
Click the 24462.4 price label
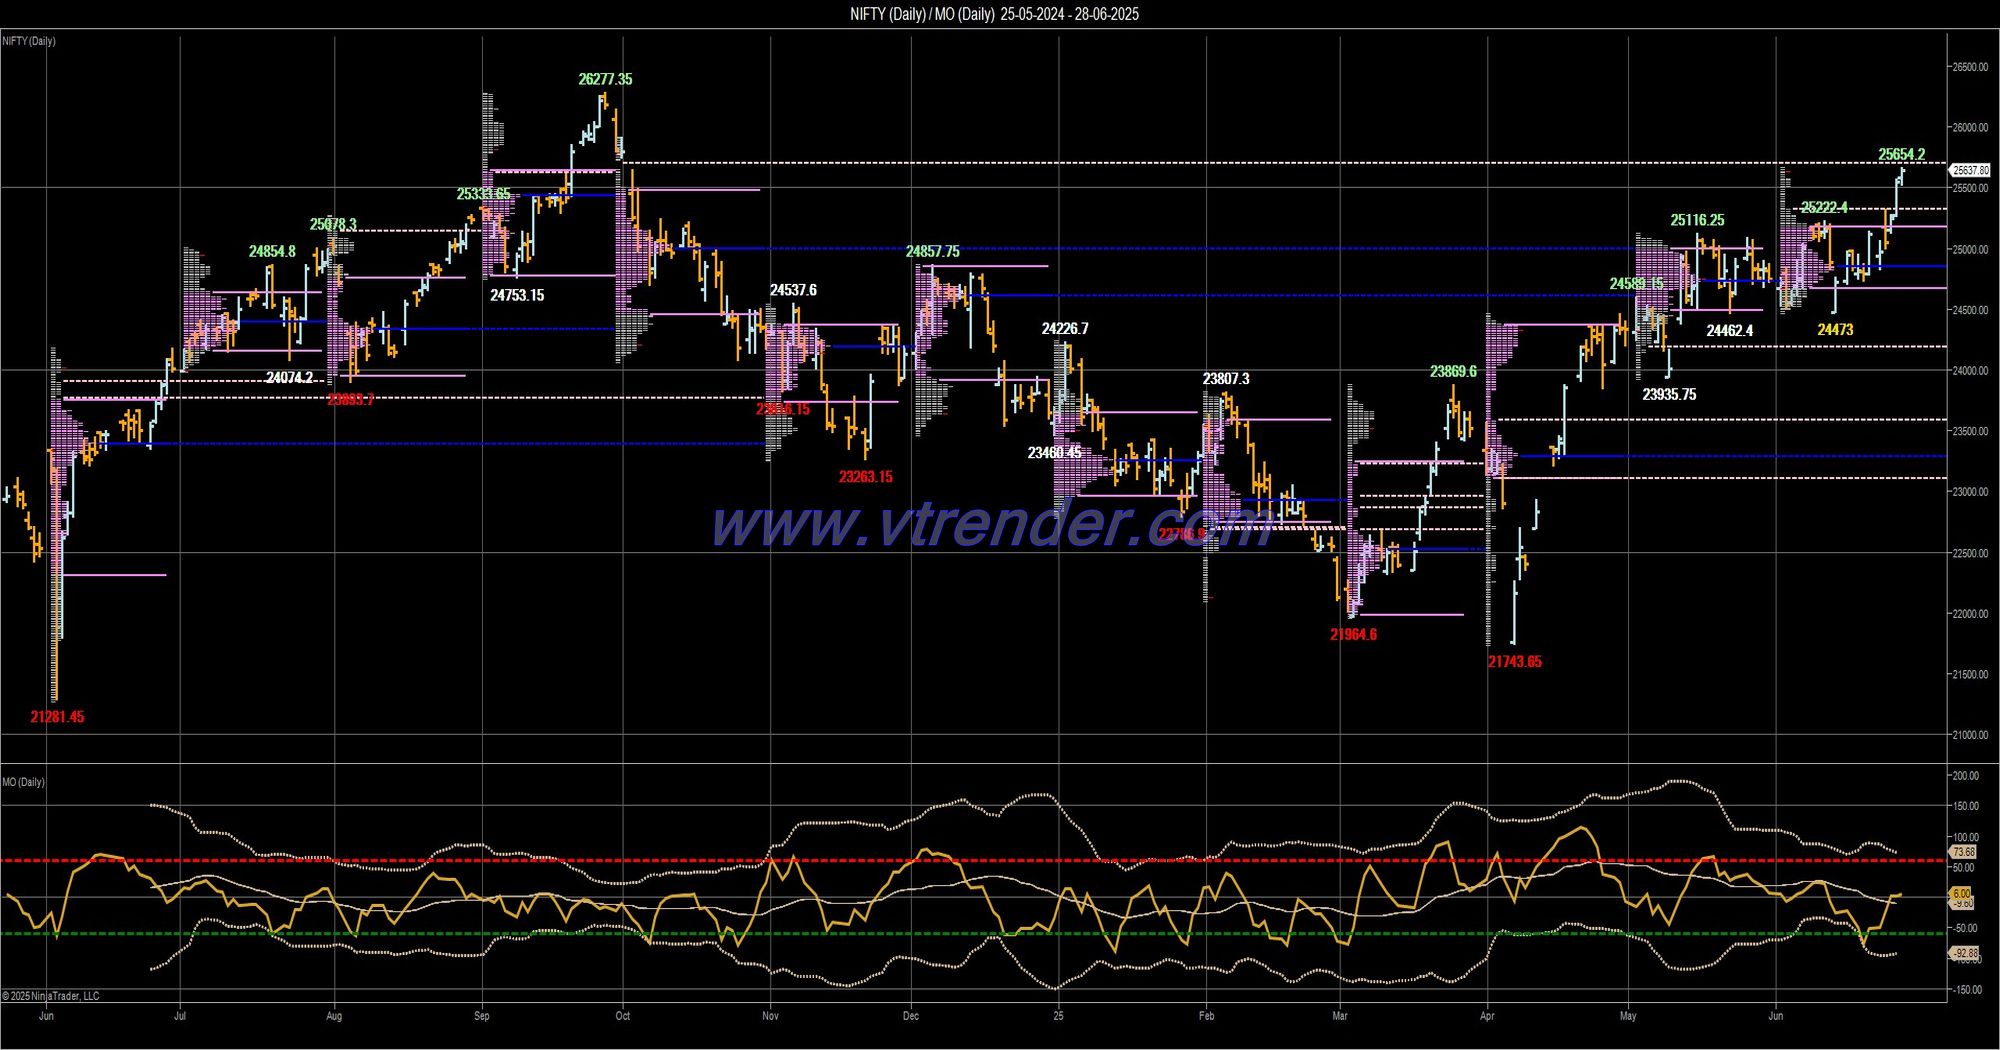(1729, 330)
